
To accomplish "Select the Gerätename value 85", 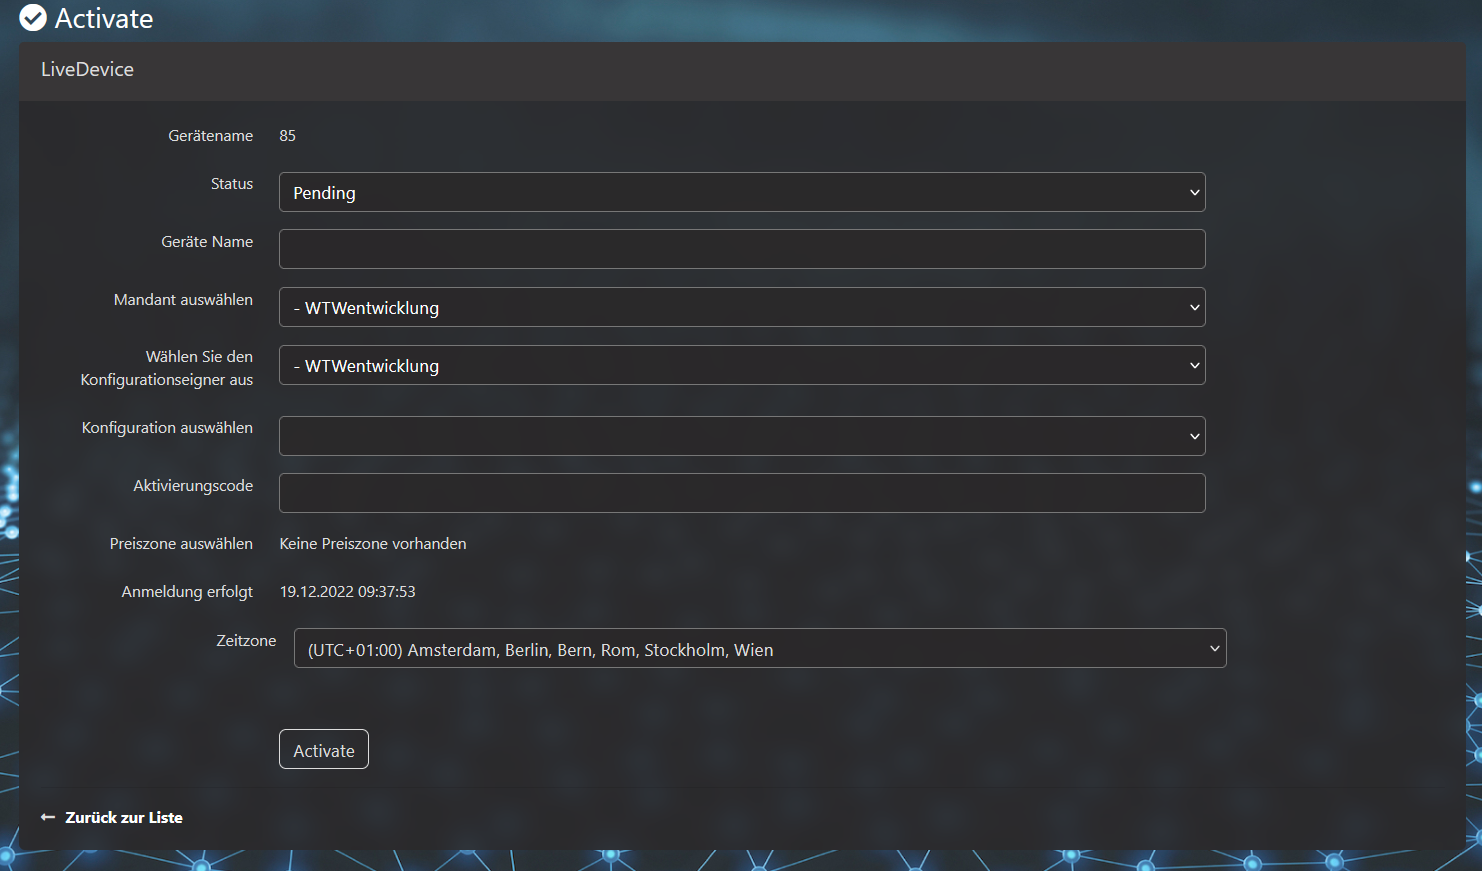I will (288, 136).
